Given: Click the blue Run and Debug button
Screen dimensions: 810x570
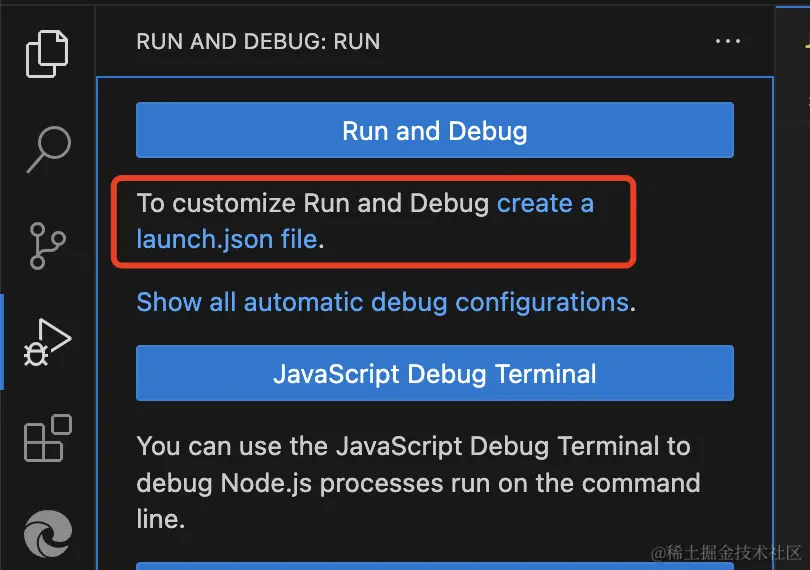Looking at the screenshot, I should 434,130.
